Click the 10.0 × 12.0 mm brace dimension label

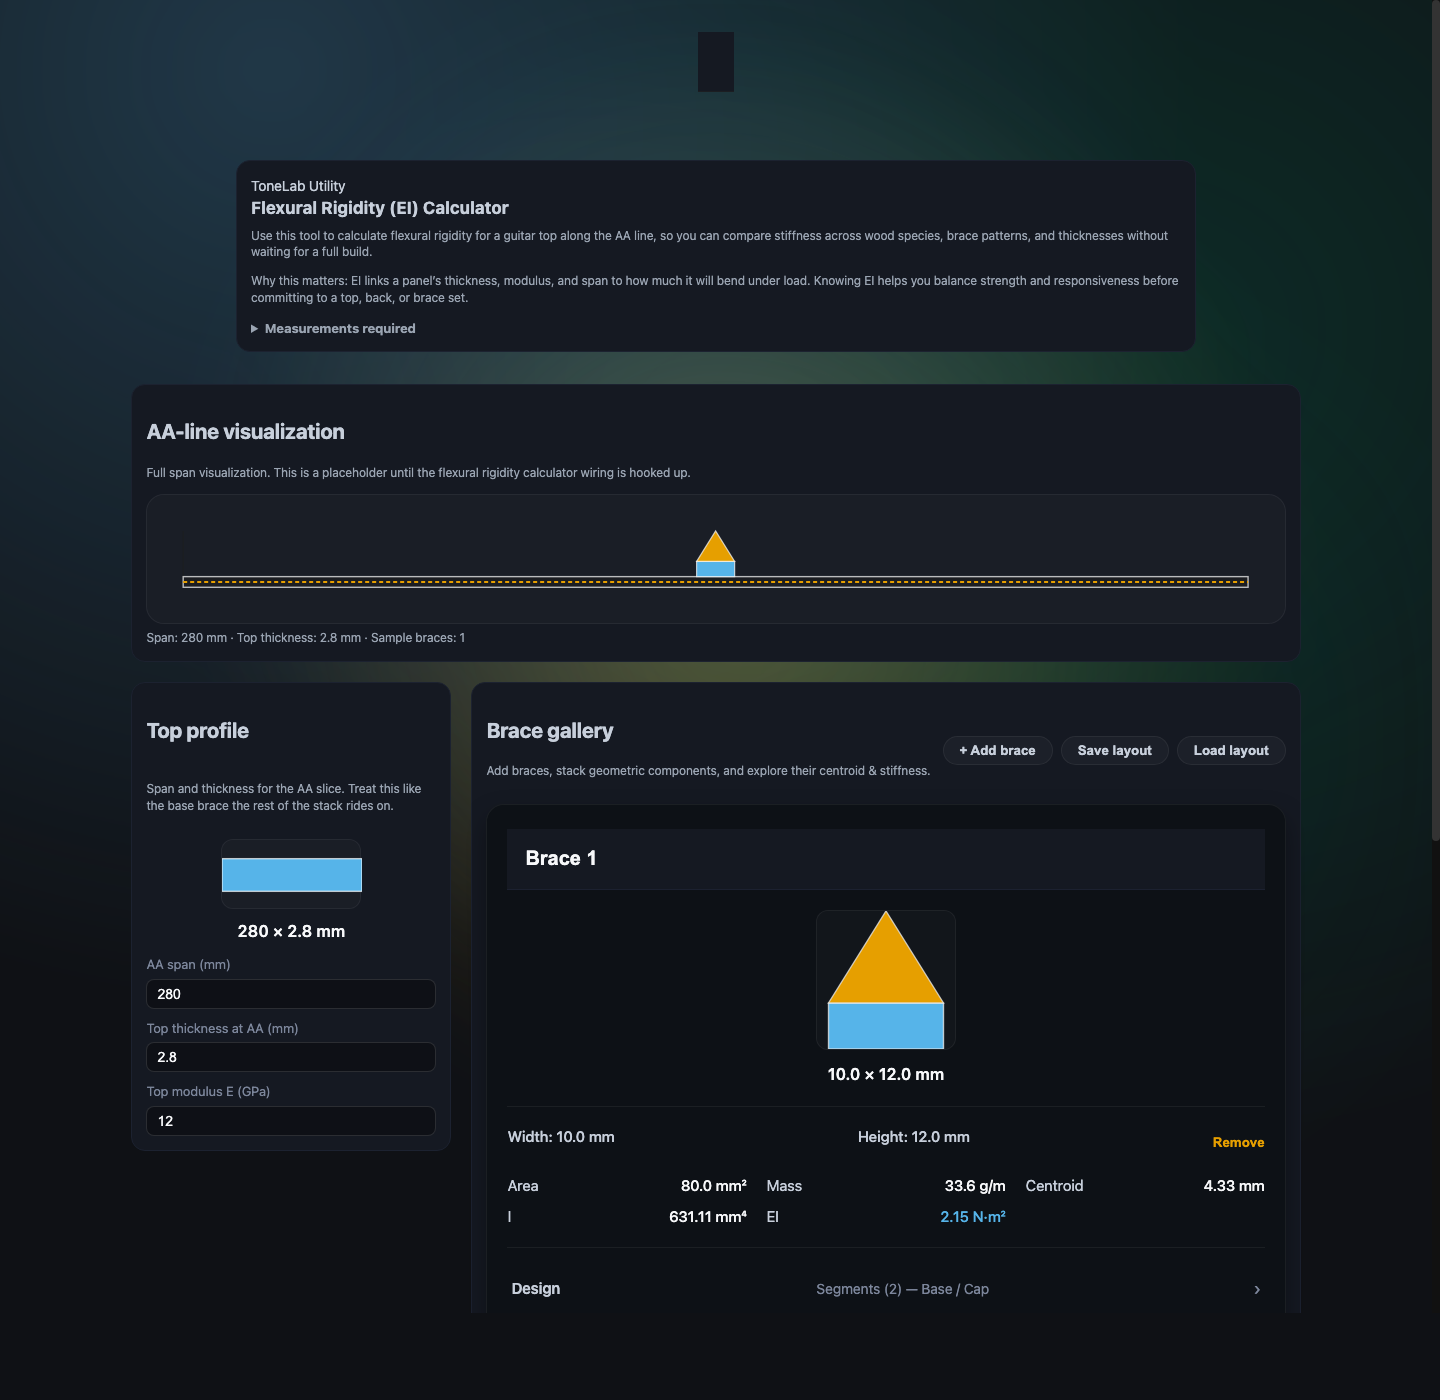(x=886, y=1074)
